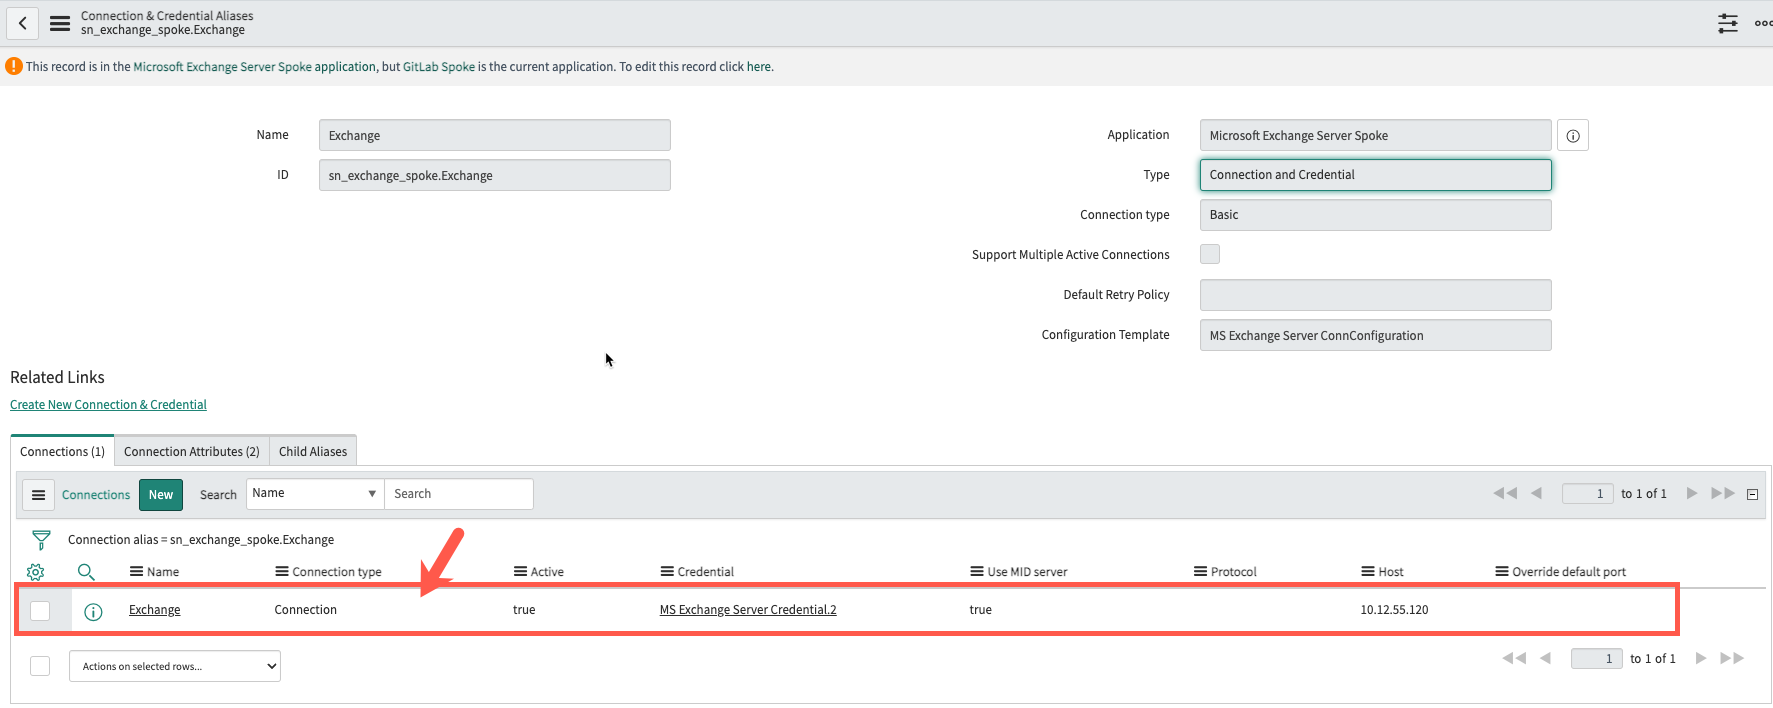
Task: Select the Exchange row checkbox
Action: 40,610
